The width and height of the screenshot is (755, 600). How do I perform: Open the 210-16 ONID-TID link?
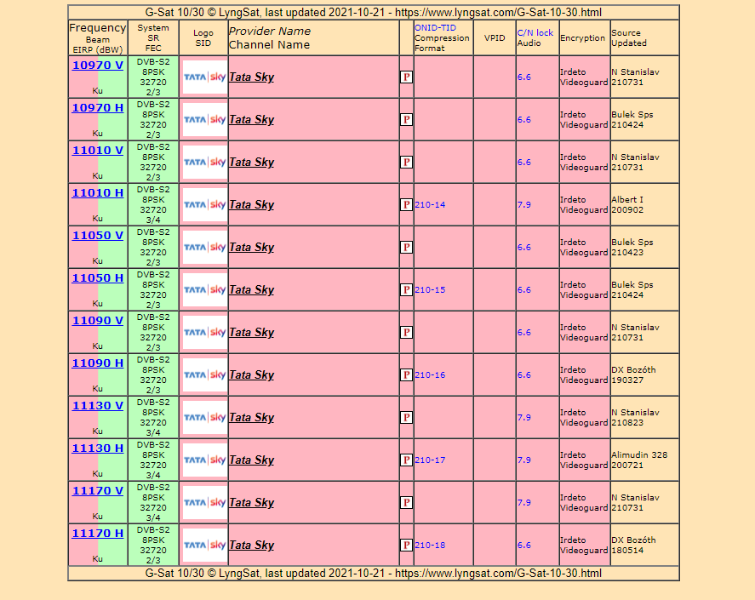point(430,375)
